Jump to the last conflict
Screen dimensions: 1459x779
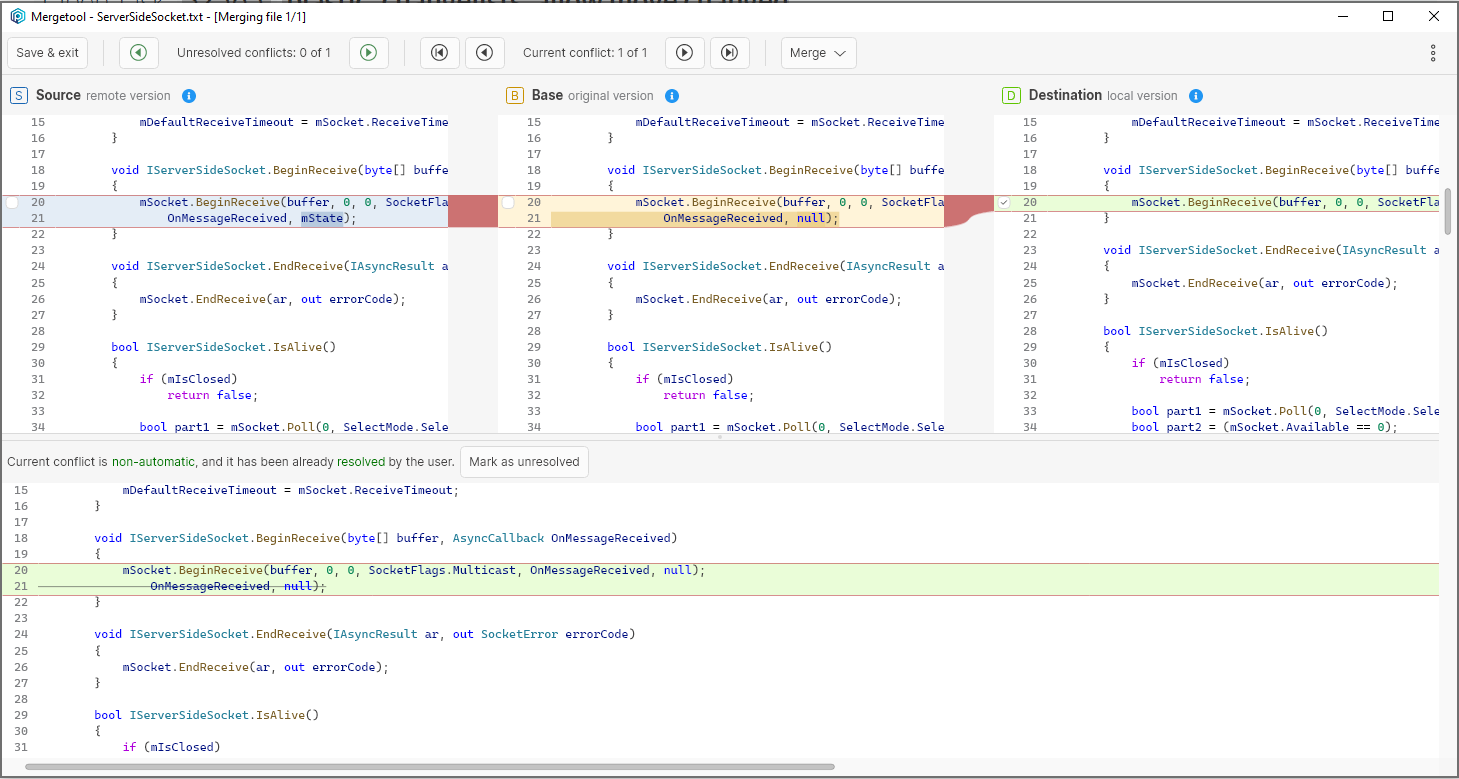[729, 52]
